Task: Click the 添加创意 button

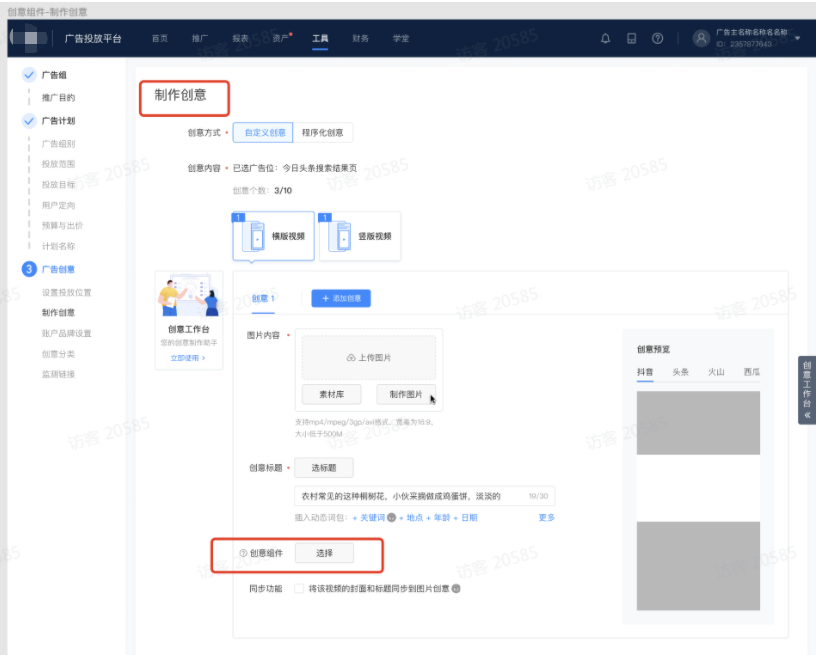Action: coord(339,297)
